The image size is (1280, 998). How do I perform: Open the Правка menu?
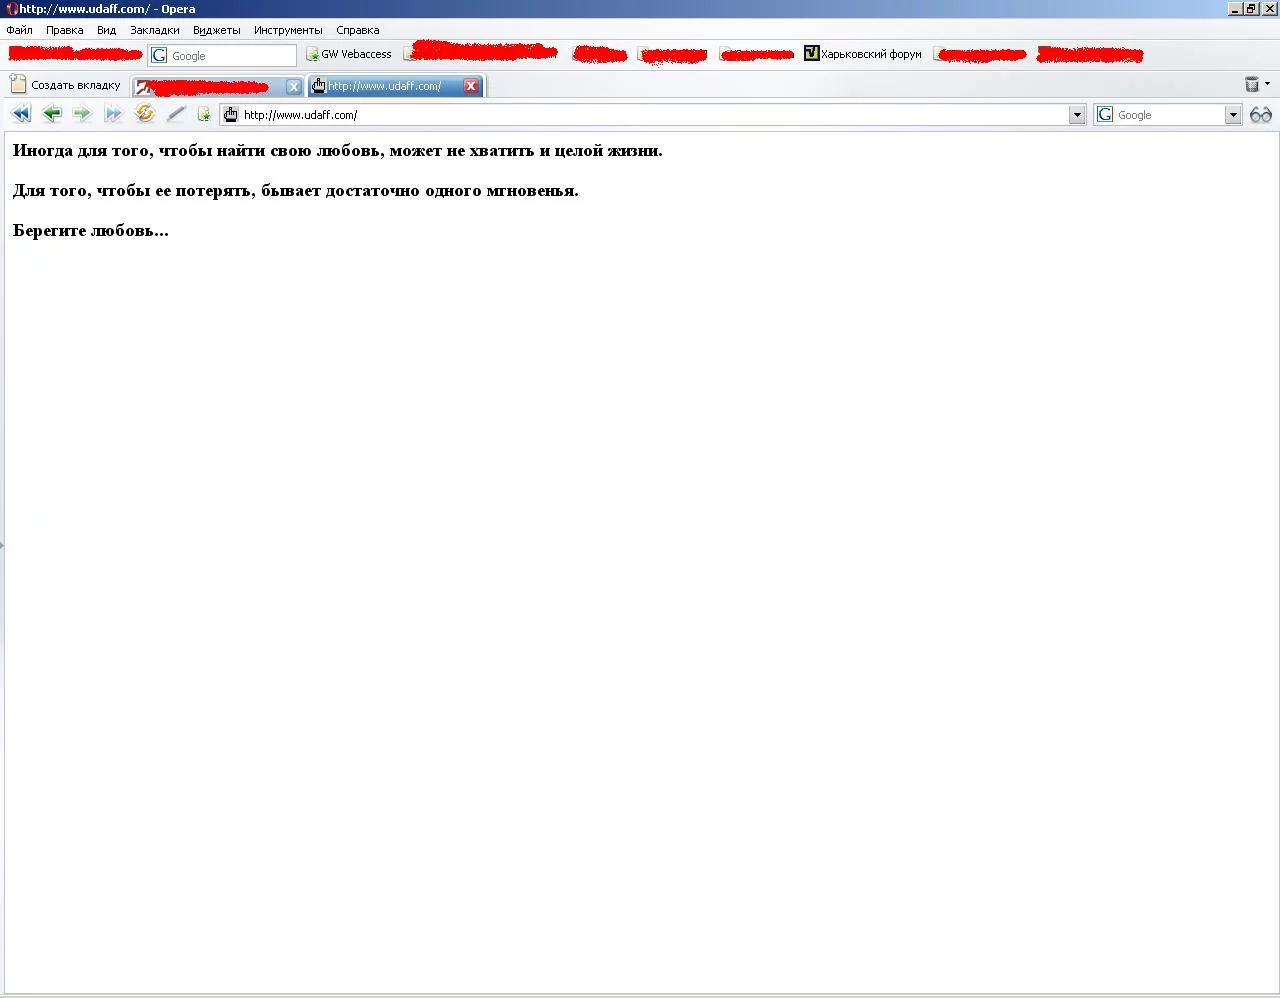click(x=64, y=30)
